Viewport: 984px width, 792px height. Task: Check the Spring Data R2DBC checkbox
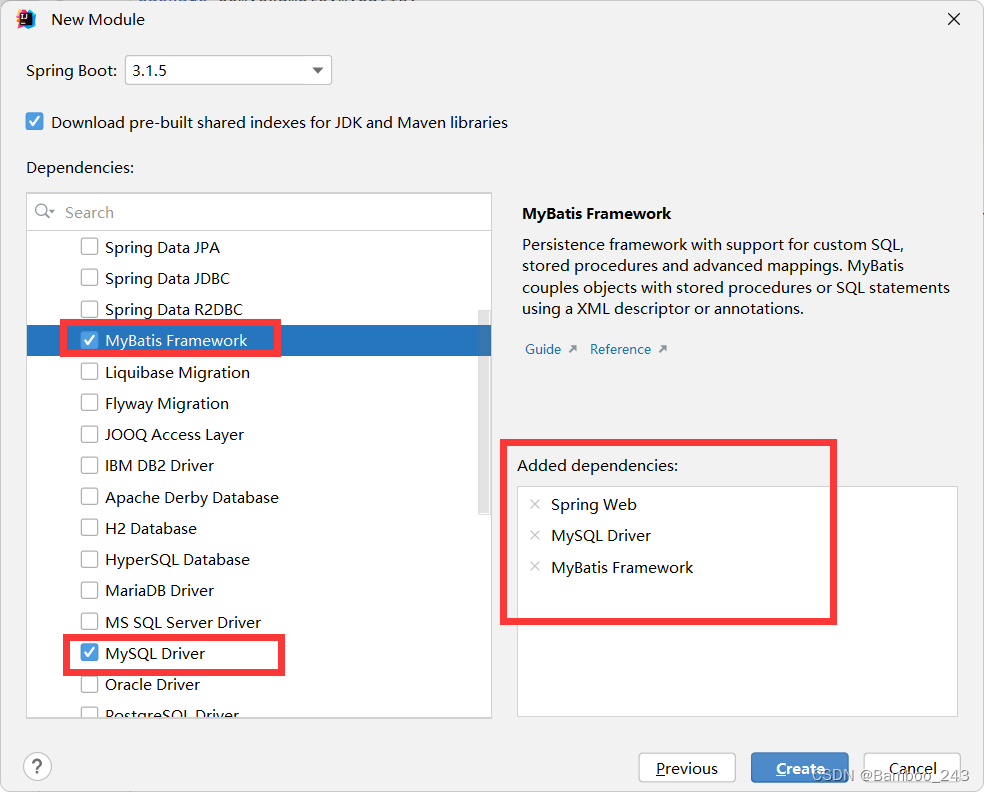(x=89, y=309)
